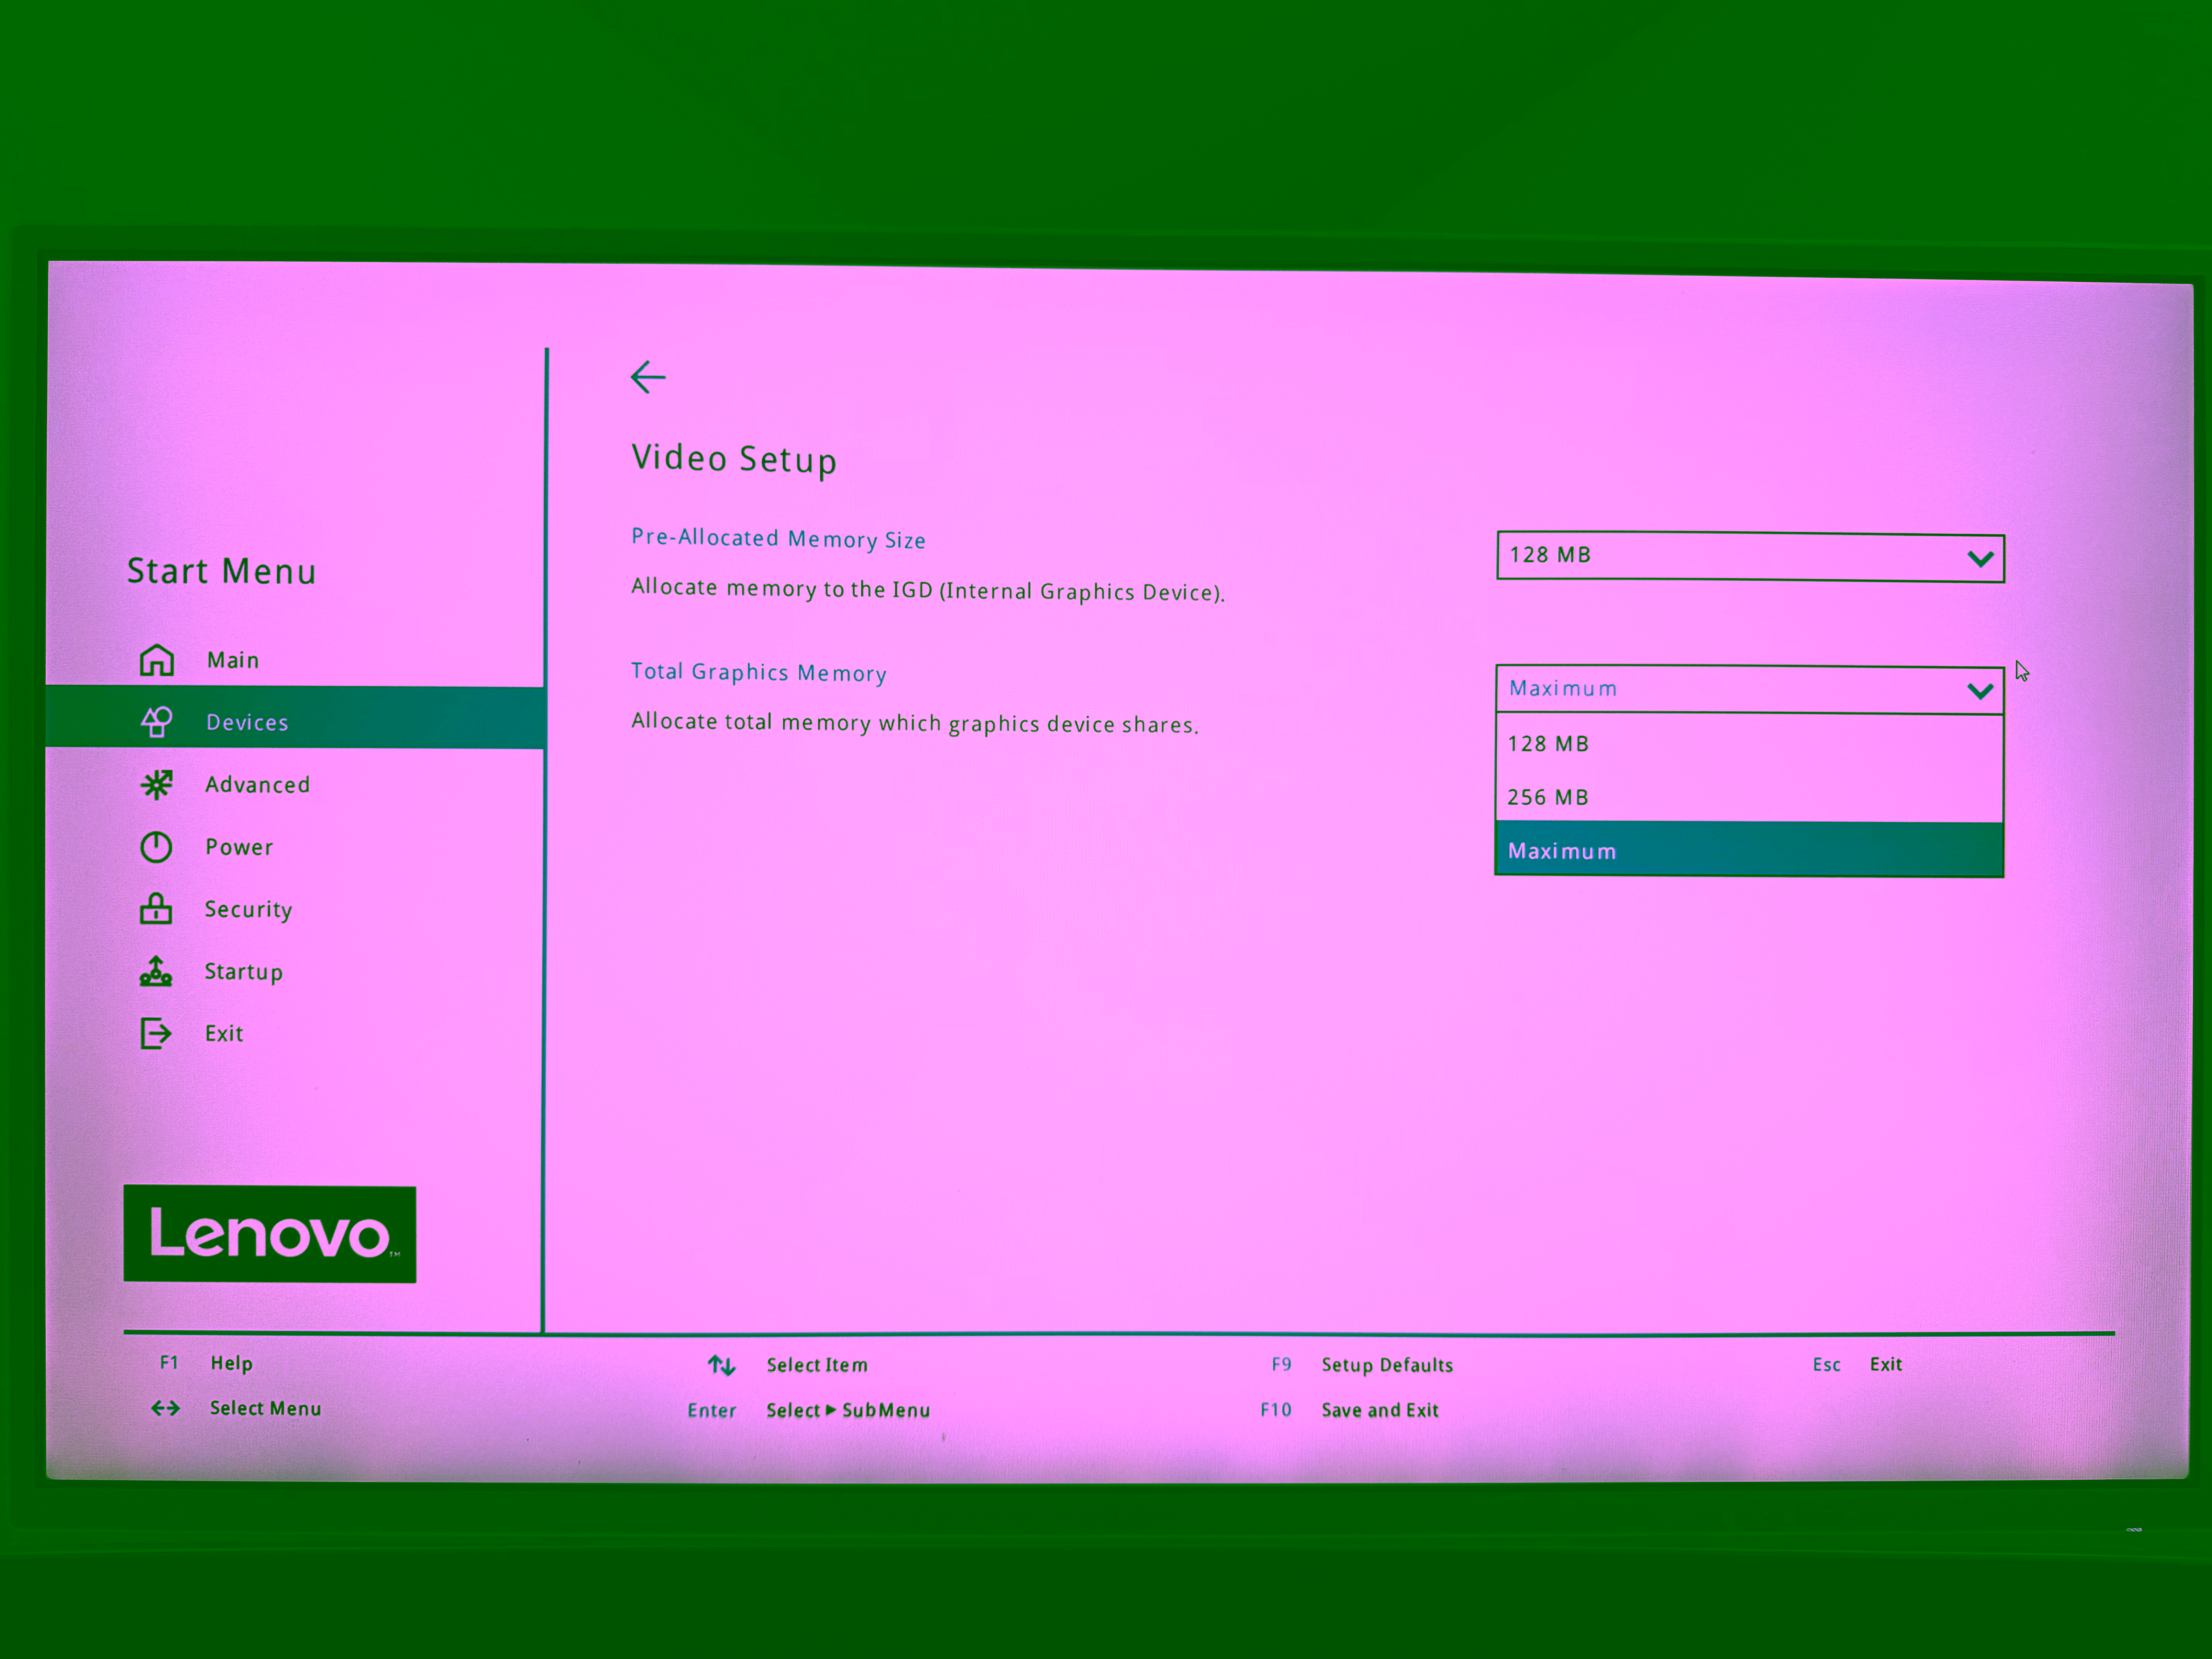Click the chevron on the 128 MB dropdown
The height and width of the screenshot is (1659, 2212).
[x=1980, y=559]
